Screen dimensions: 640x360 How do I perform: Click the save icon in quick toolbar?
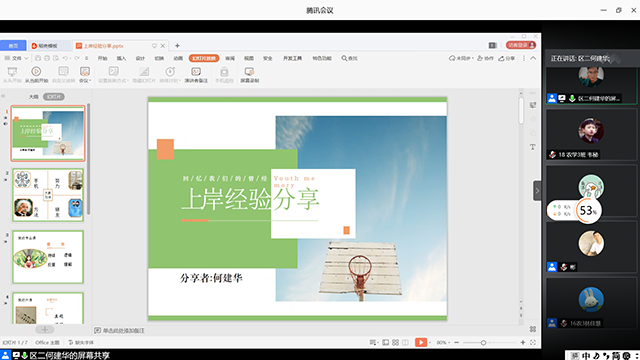[38, 58]
